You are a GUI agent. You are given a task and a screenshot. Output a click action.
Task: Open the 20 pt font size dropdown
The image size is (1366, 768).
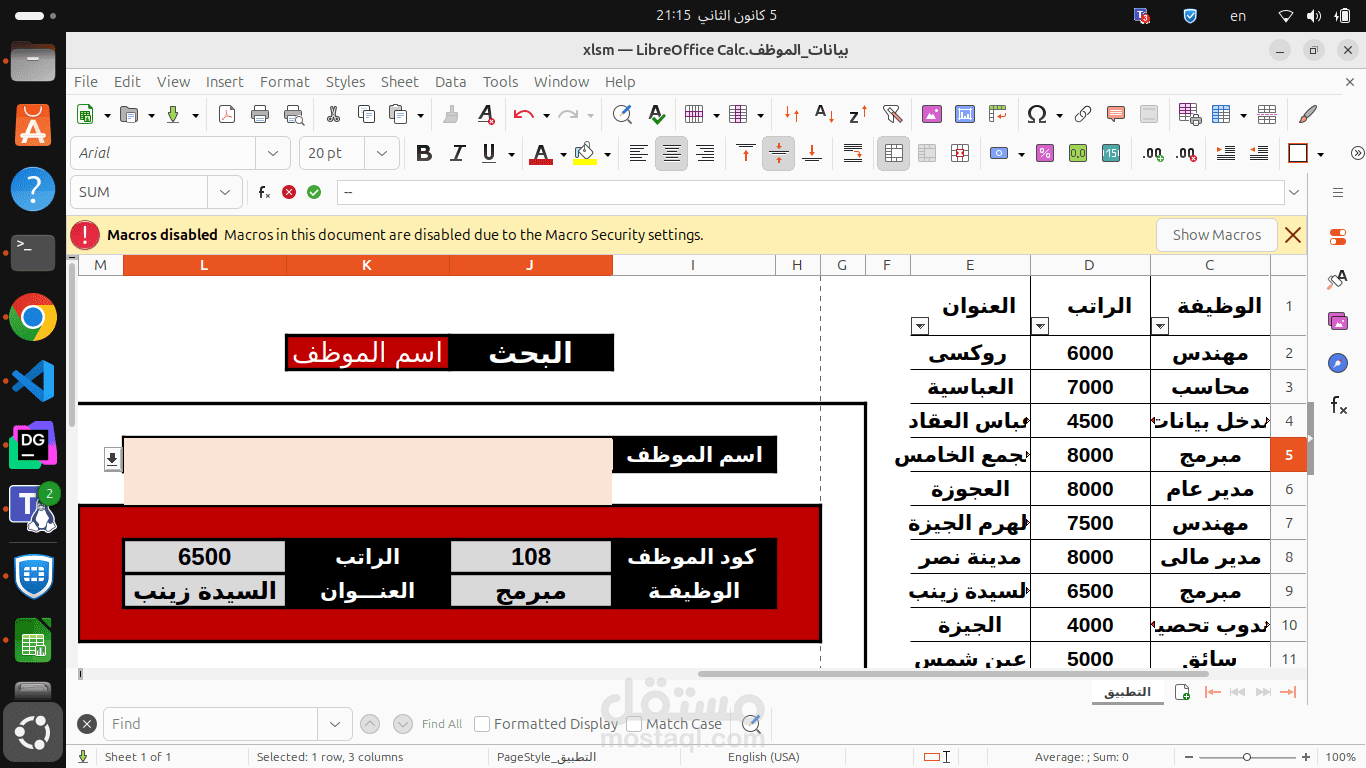(381, 153)
